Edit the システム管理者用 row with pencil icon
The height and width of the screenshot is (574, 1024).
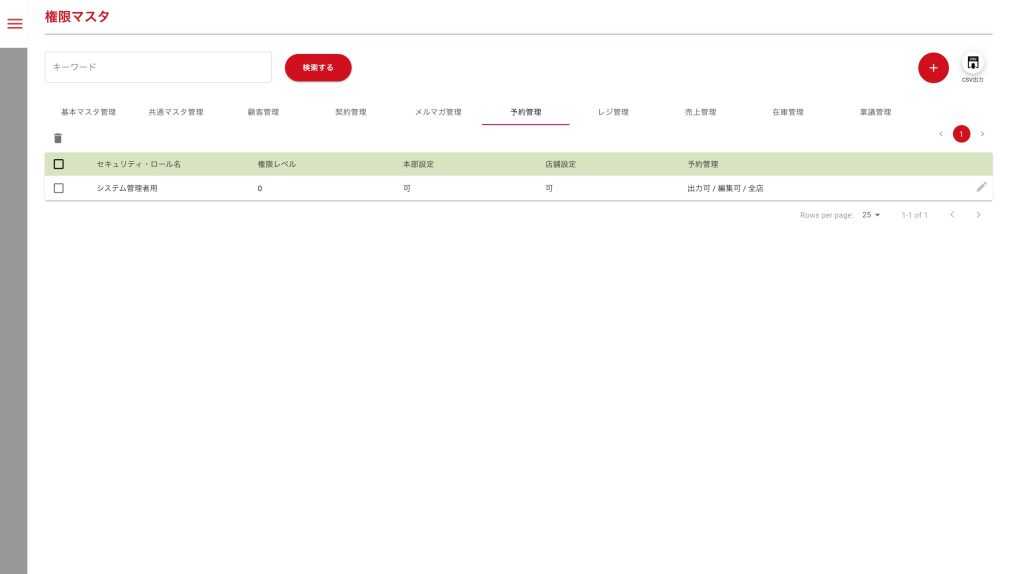point(981,187)
